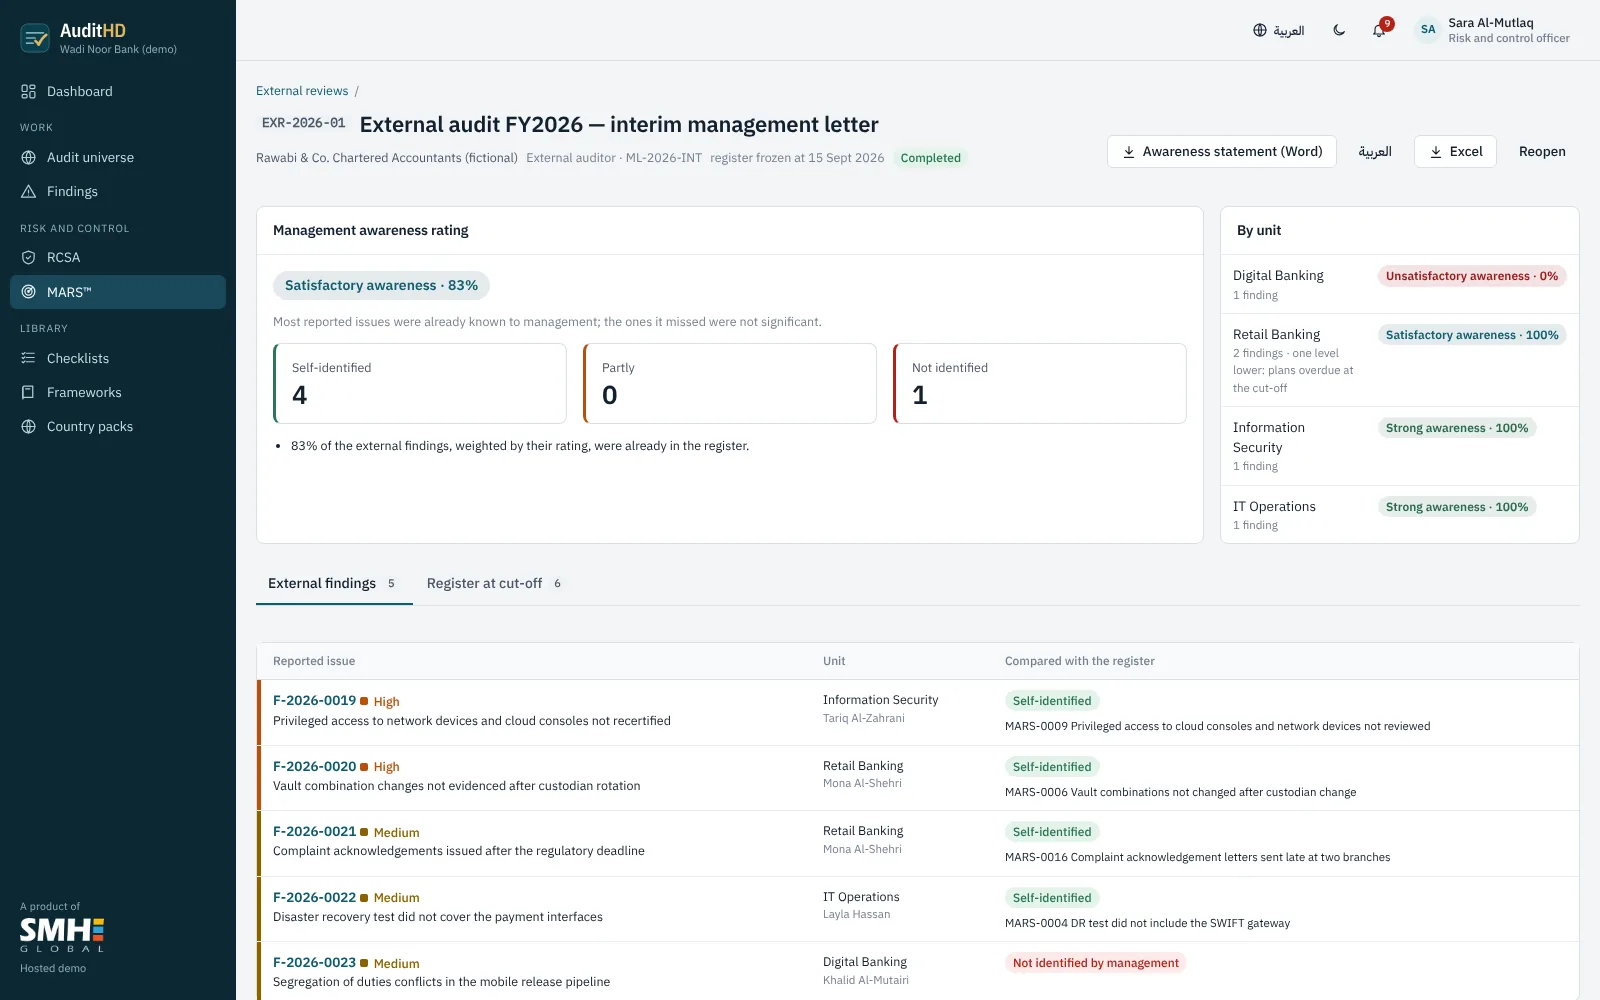Click the list icon beside Checklists

click(x=28, y=358)
